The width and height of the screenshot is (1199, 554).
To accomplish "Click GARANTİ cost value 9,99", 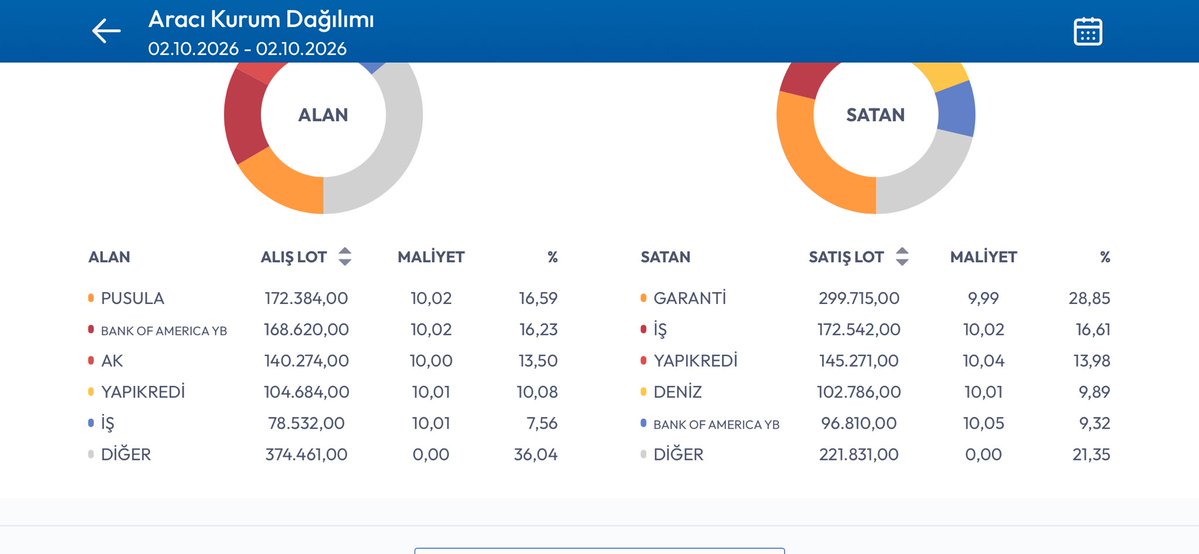I will (983, 298).
